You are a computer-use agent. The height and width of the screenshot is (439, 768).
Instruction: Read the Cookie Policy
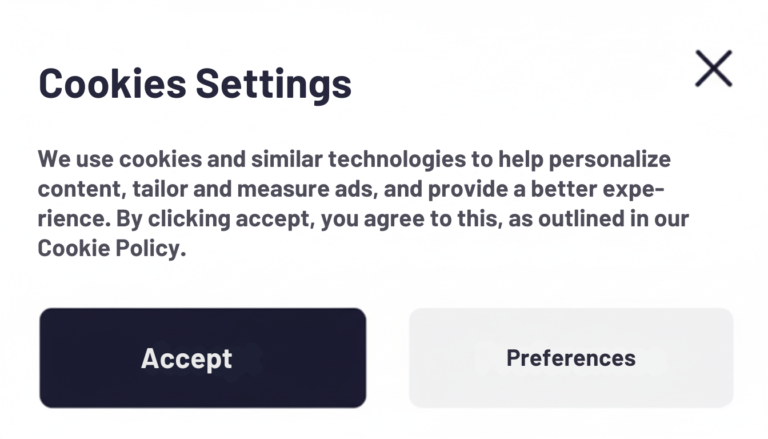click(110, 249)
